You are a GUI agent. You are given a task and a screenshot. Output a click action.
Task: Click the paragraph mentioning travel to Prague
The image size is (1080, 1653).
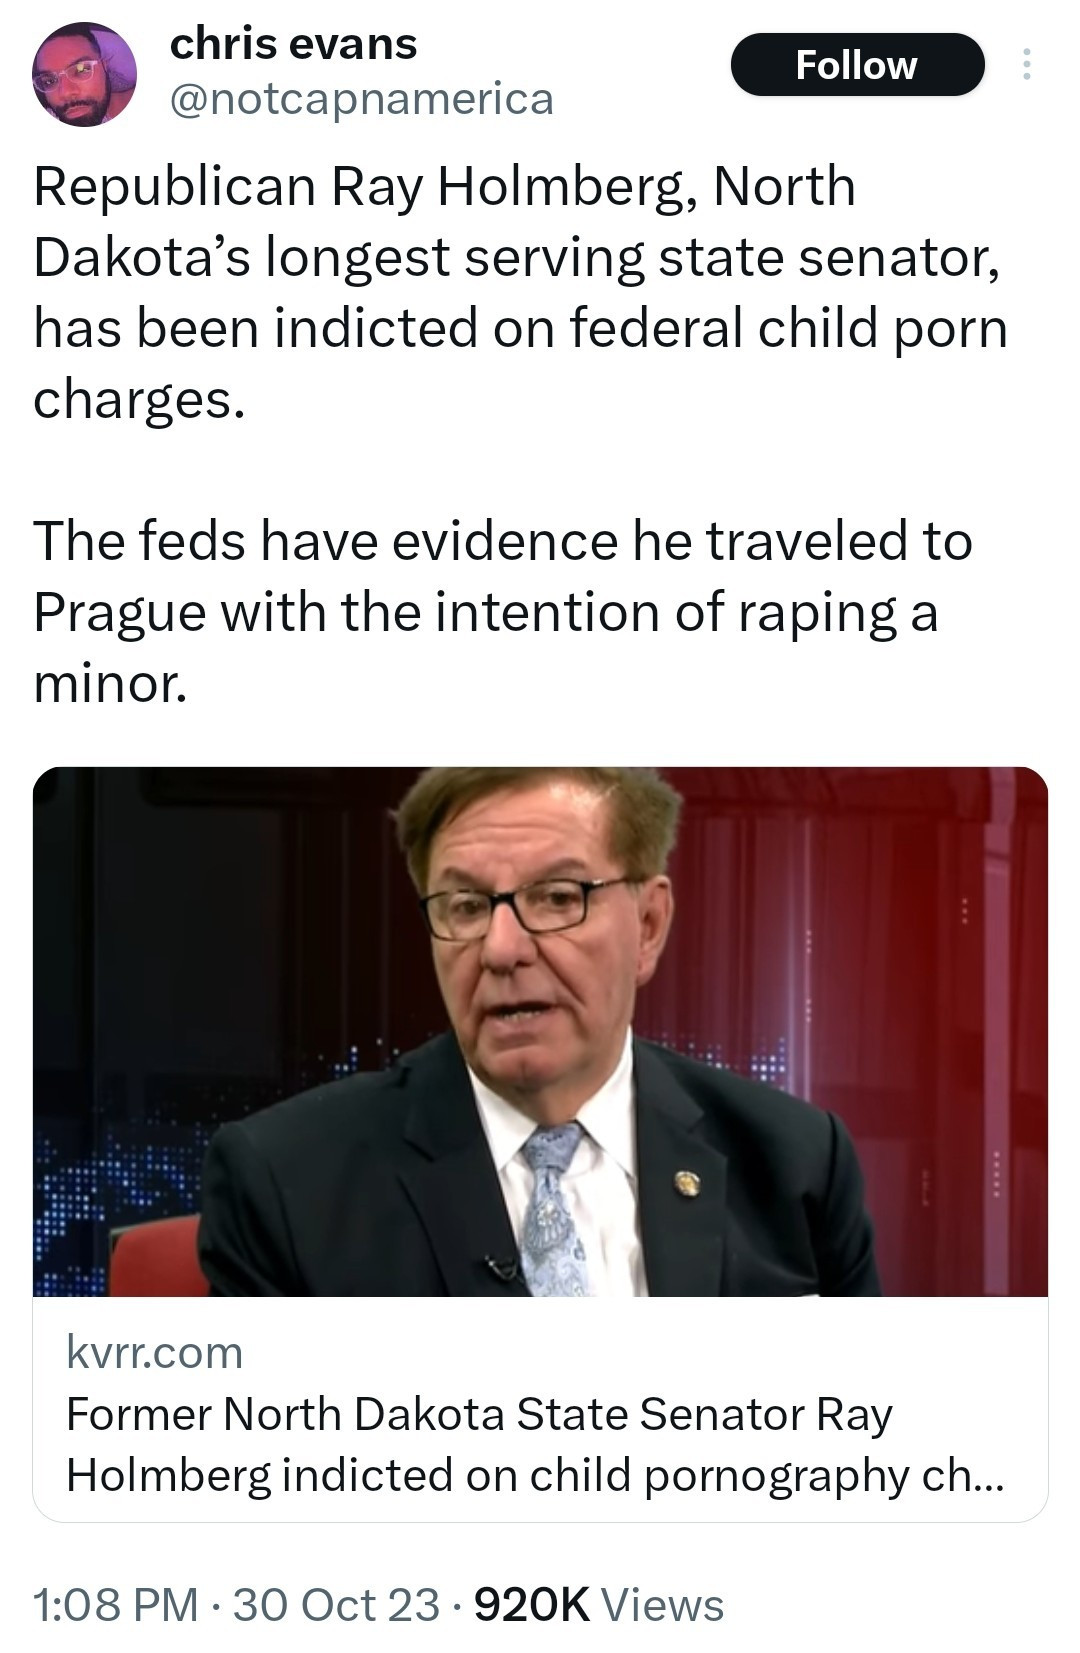(500, 610)
